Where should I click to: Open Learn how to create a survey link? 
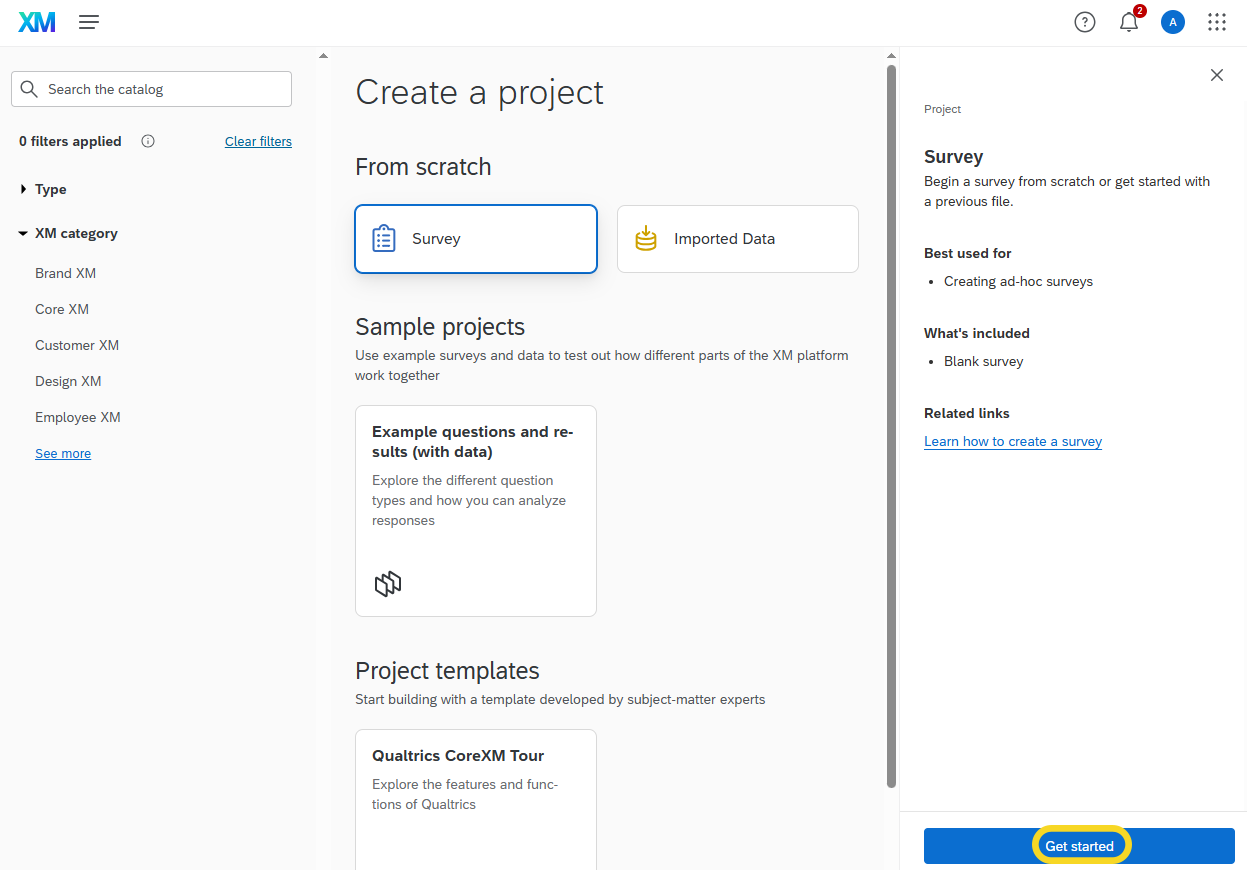pyautogui.click(x=1013, y=441)
